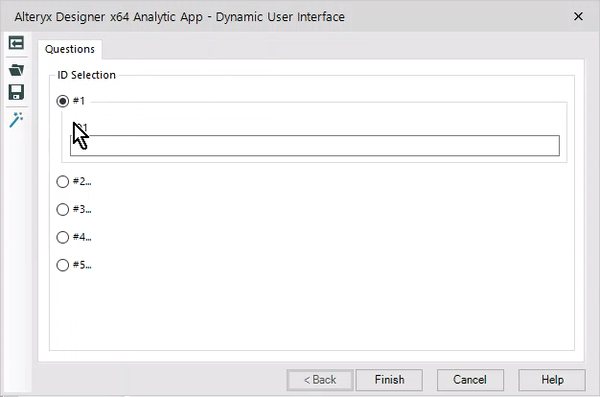Select the #2 radio button
The image size is (600, 397).
point(62,181)
